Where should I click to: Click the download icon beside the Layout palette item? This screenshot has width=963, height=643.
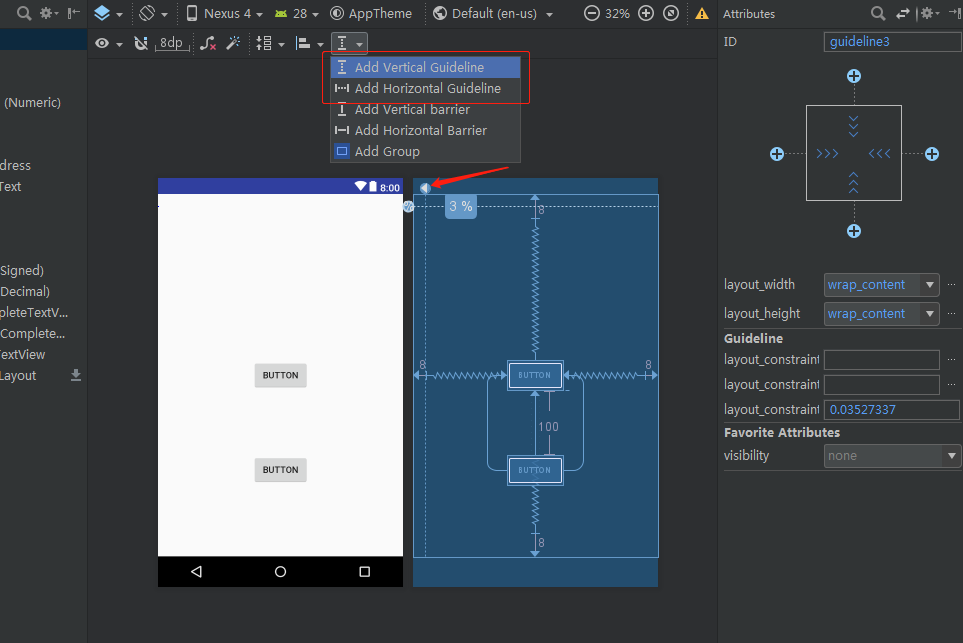(76, 375)
